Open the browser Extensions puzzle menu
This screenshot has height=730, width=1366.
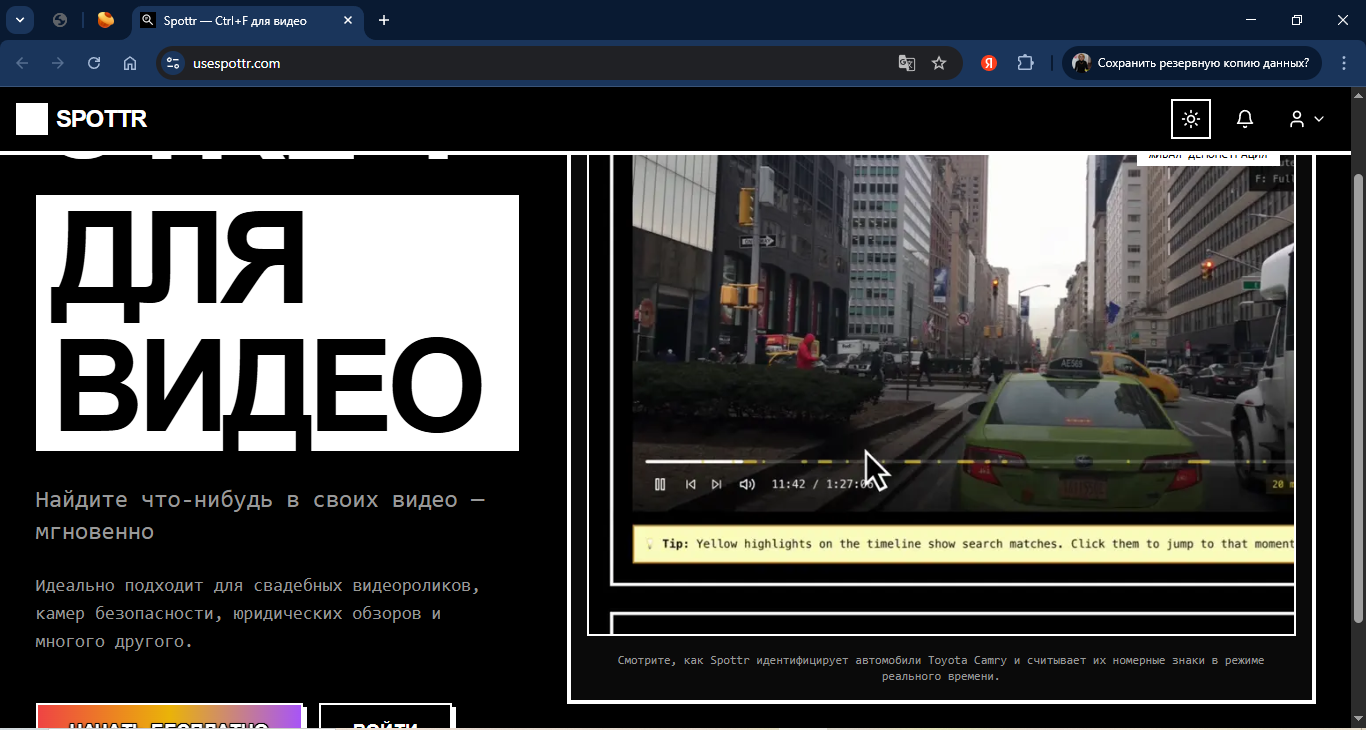[x=1025, y=63]
